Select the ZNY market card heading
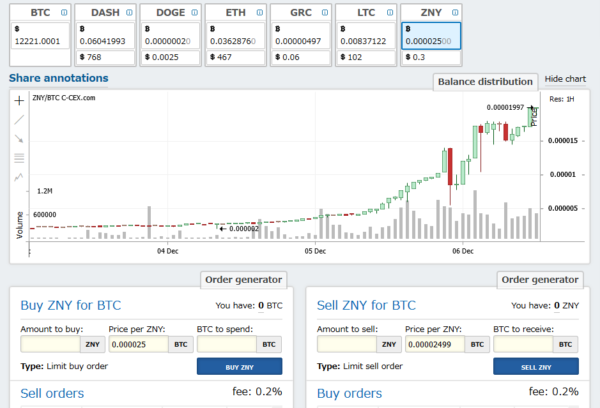 [431, 13]
